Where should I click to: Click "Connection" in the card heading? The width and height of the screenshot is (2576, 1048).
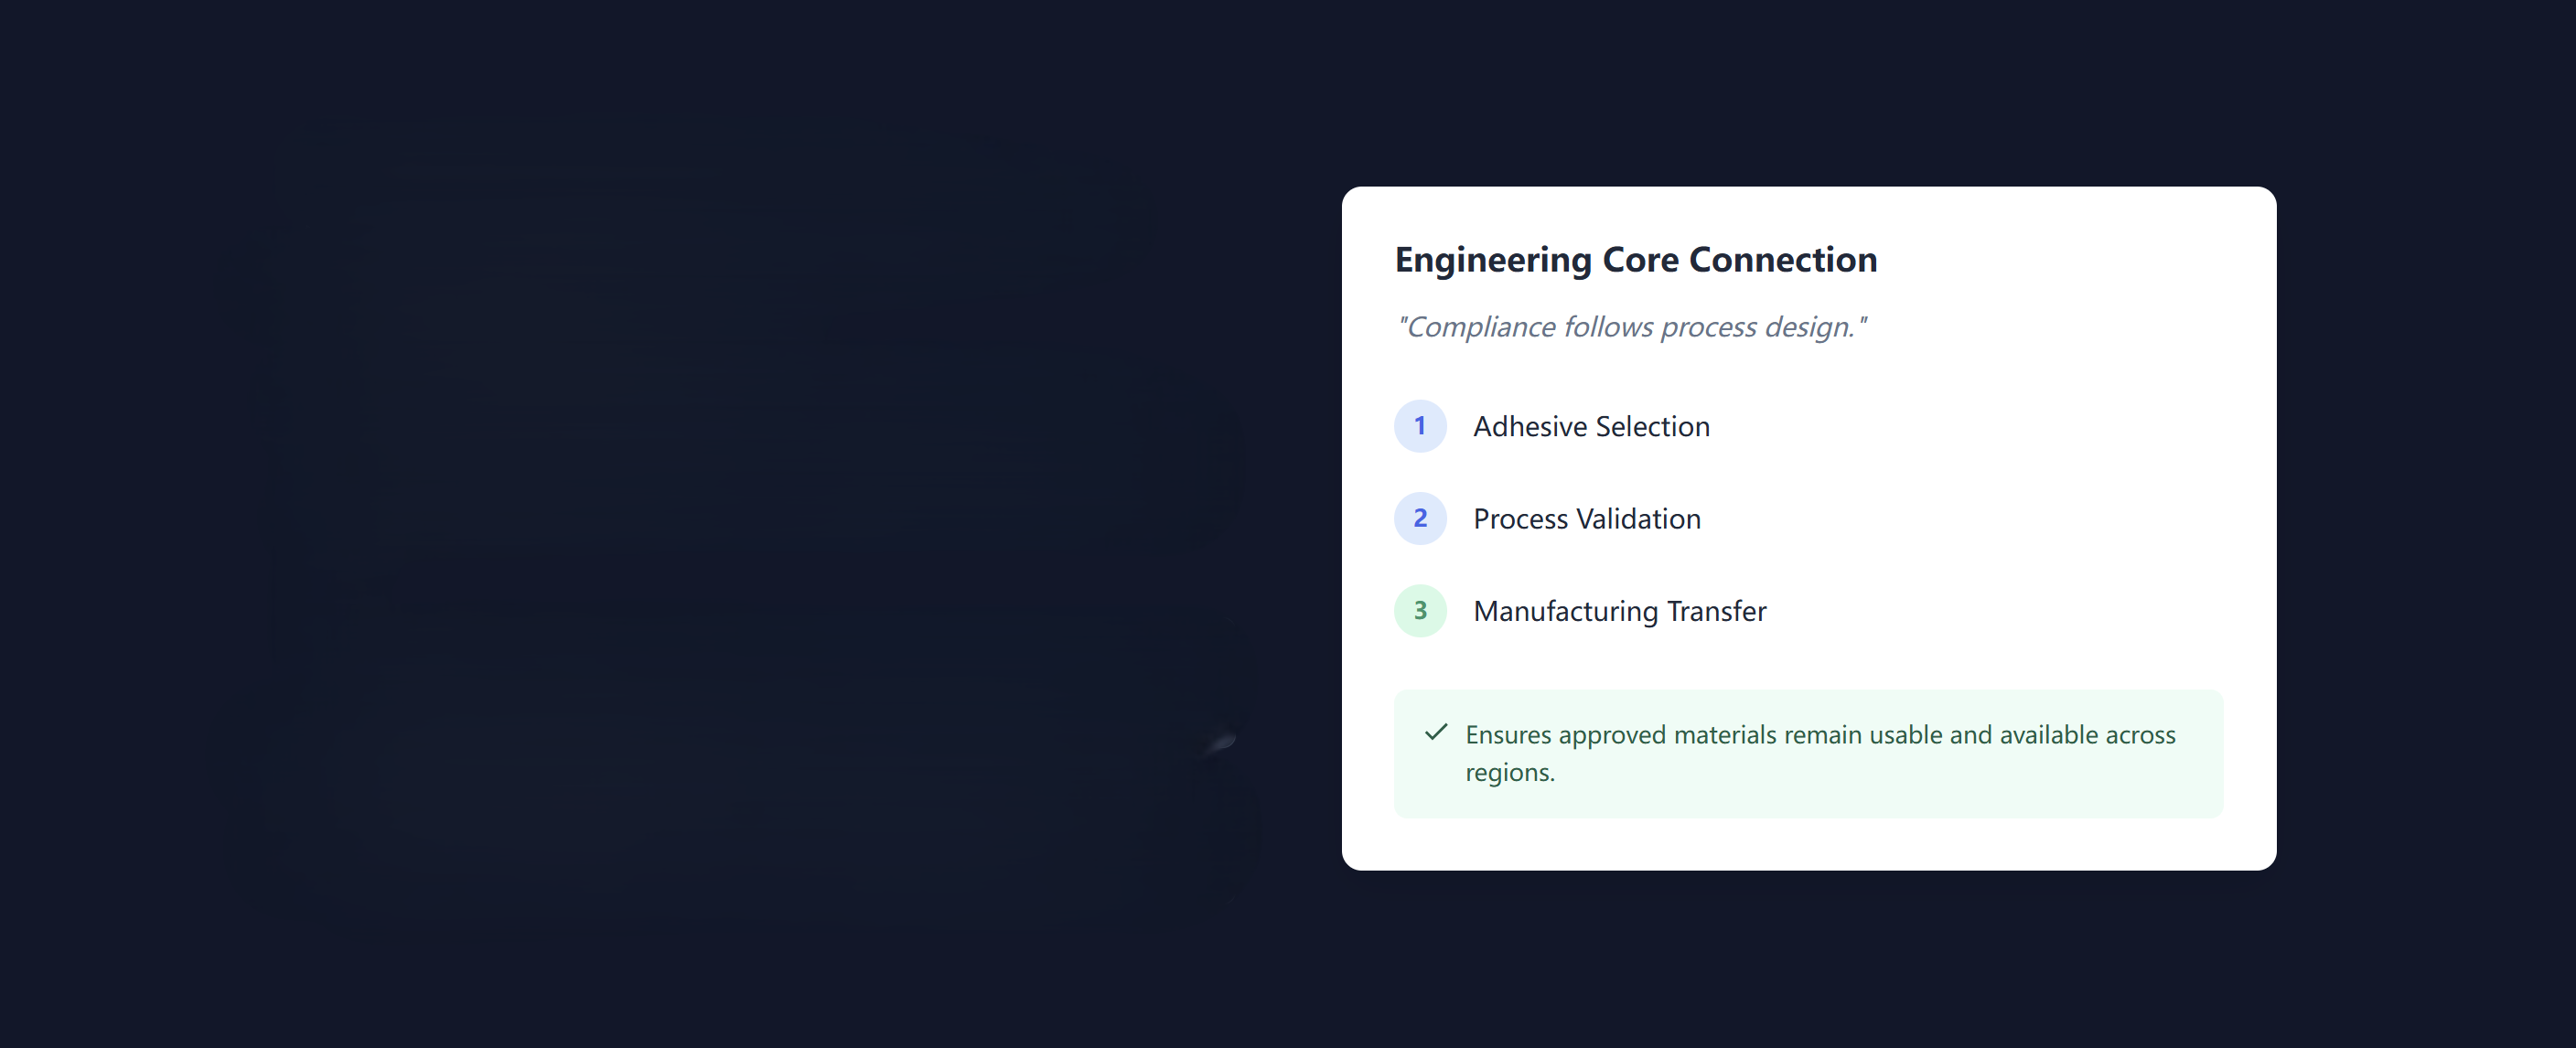coord(1783,260)
